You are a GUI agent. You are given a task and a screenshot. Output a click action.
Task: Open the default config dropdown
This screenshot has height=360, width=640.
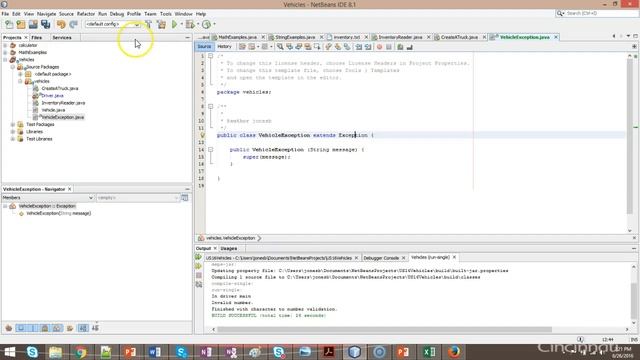(113, 24)
